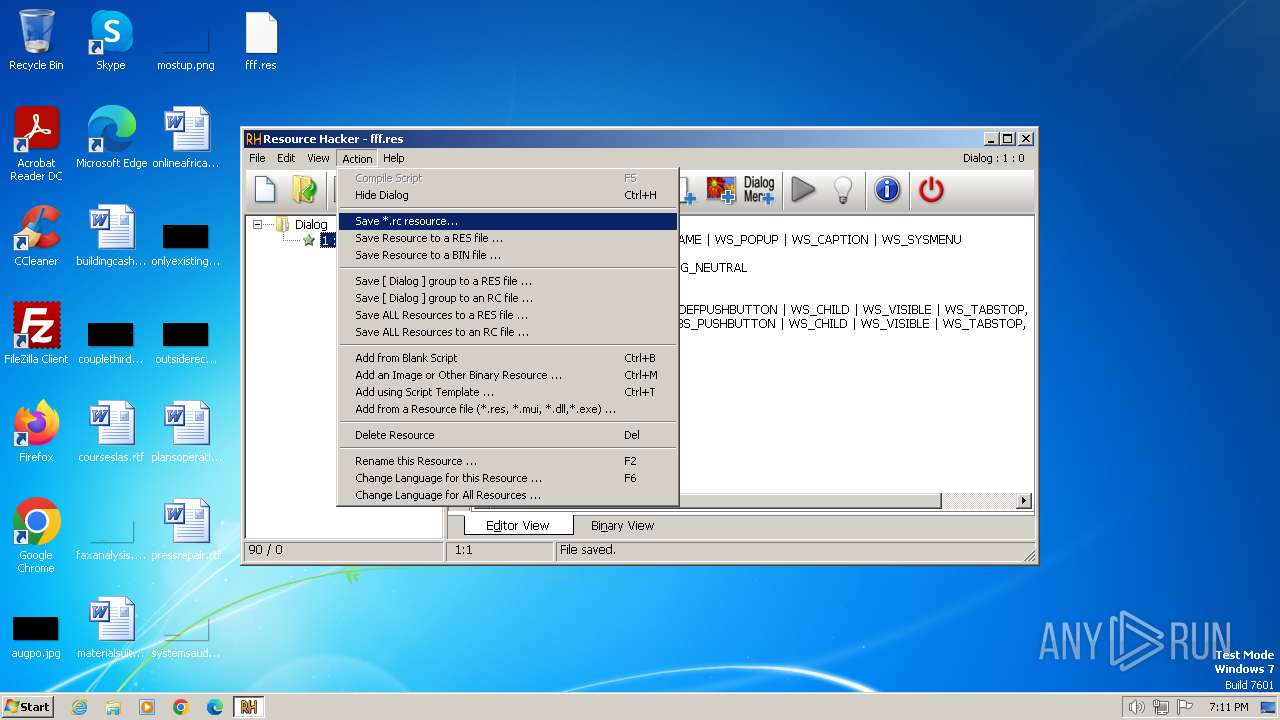The width and height of the screenshot is (1280, 720).
Task: Choose Add using Script Template
Action: point(508,392)
